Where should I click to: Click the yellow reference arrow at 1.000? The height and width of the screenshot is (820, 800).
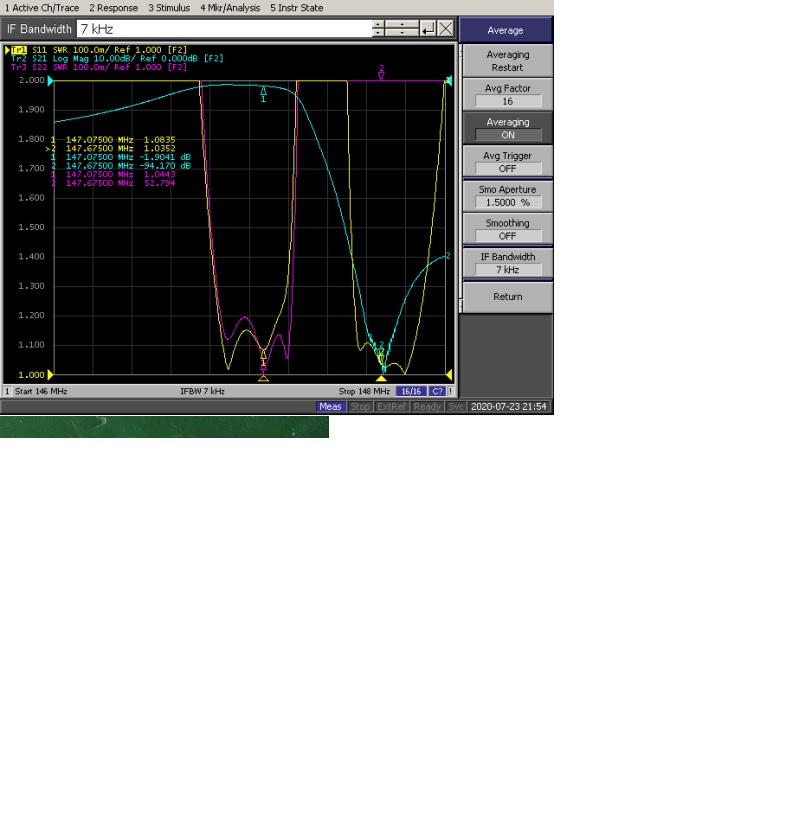(x=50, y=374)
